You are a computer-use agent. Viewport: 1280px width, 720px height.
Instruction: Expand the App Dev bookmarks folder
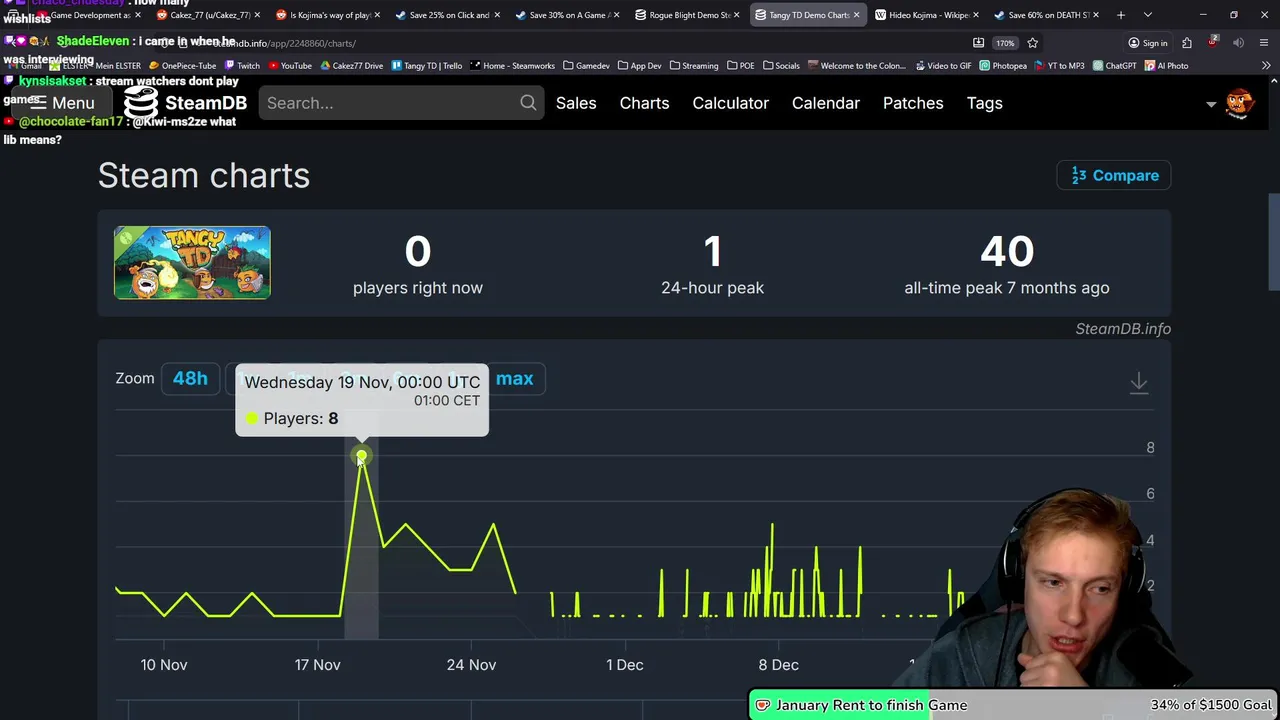(639, 66)
